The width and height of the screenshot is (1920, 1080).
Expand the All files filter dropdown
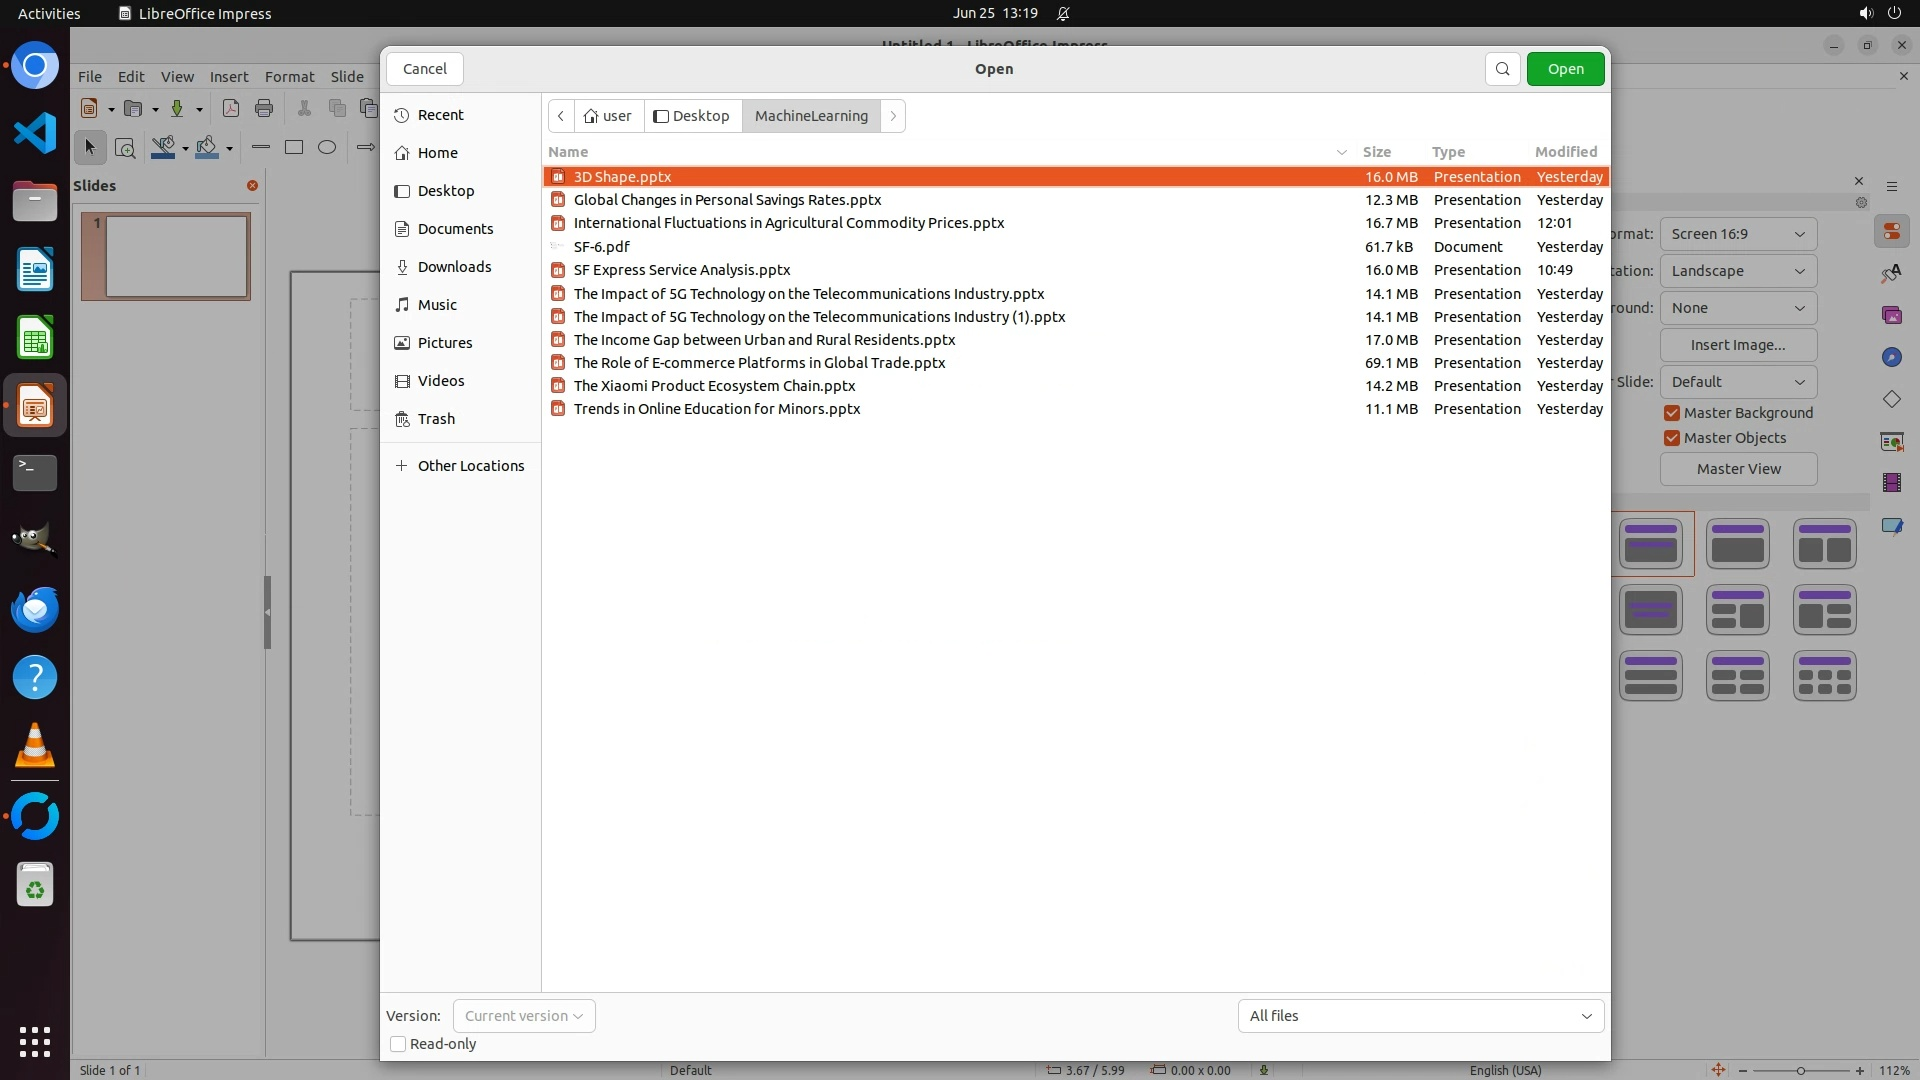pos(1420,1016)
